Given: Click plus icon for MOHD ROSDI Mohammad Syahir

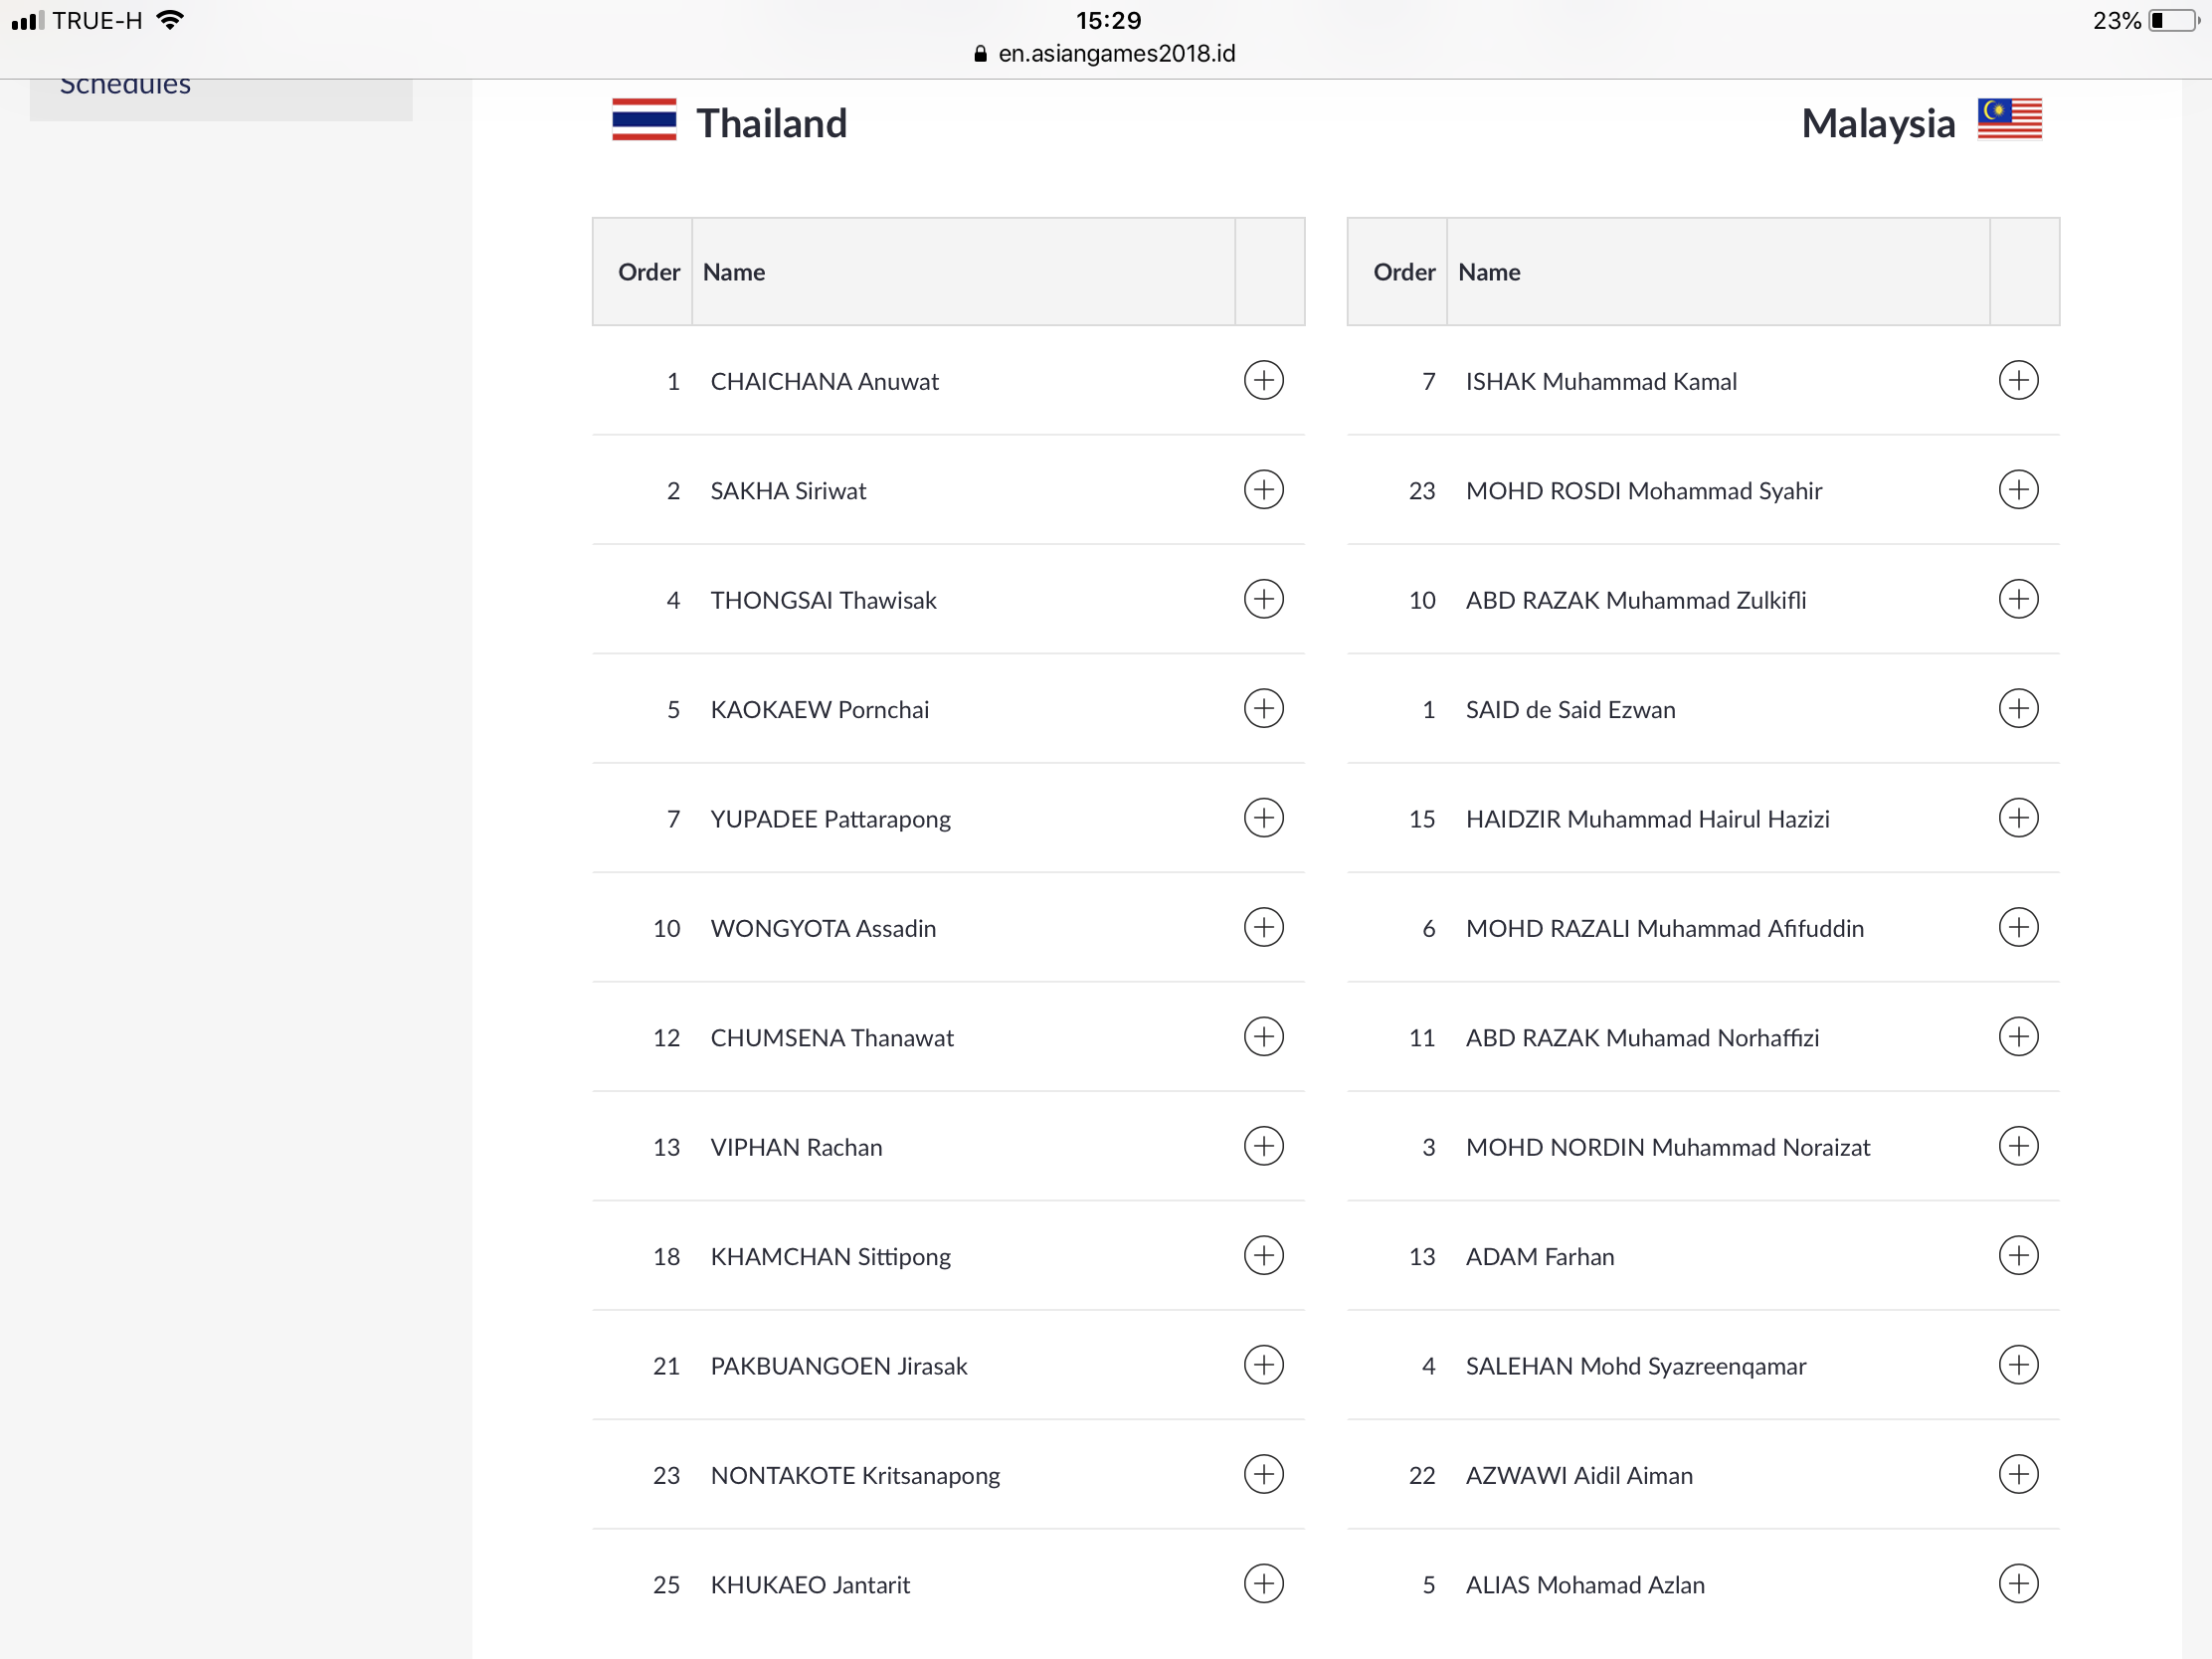Looking at the screenshot, I should [x=2018, y=490].
